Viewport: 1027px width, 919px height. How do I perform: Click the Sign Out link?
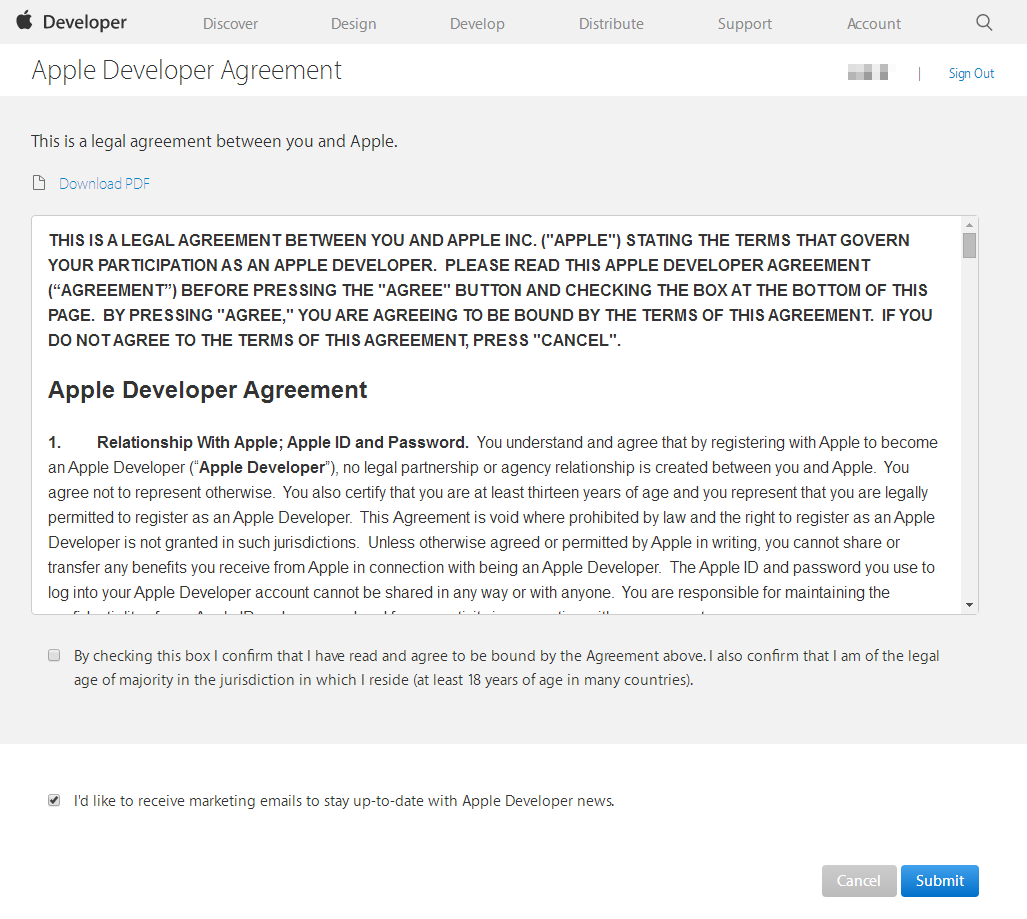970,72
